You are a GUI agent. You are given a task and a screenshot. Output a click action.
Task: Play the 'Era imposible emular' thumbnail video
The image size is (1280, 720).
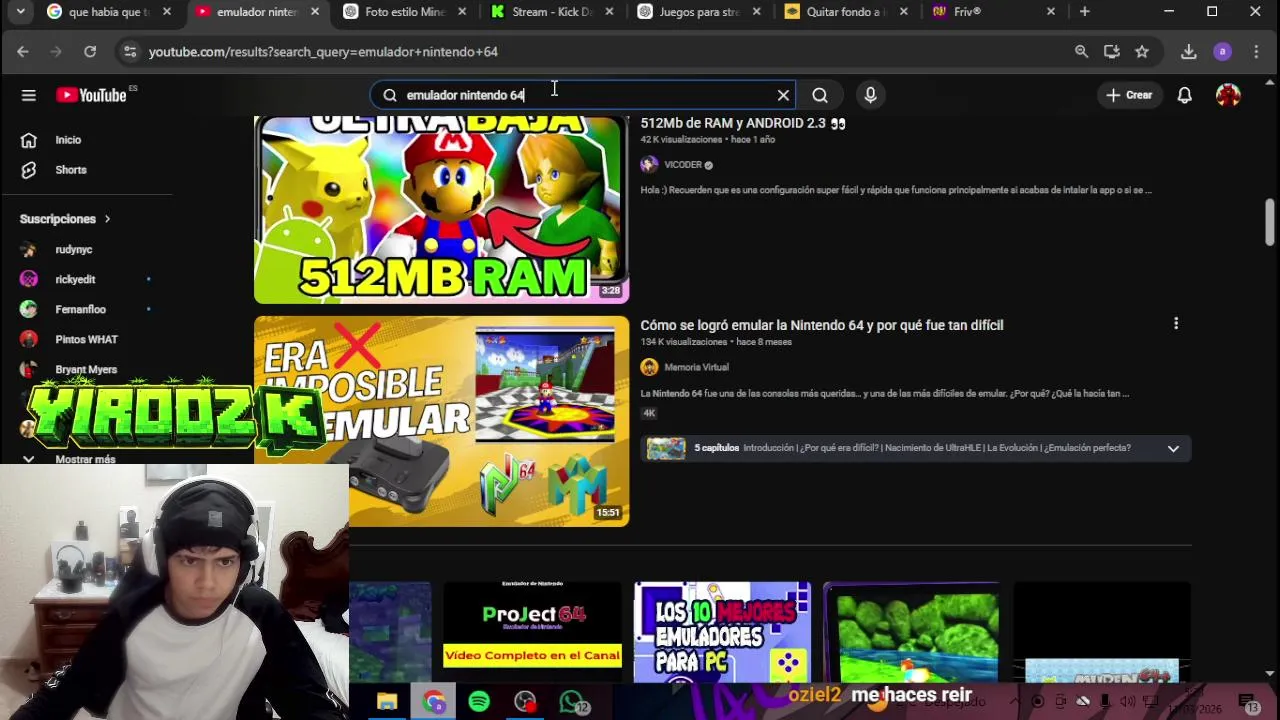441,421
